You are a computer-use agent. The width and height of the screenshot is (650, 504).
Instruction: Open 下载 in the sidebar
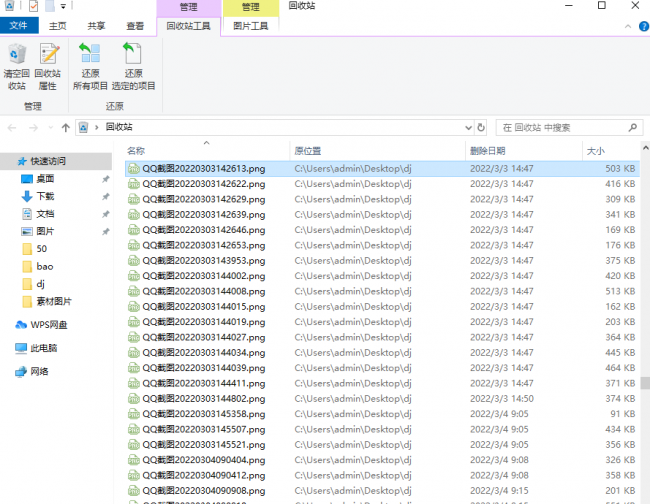pyautogui.click(x=45, y=196)
